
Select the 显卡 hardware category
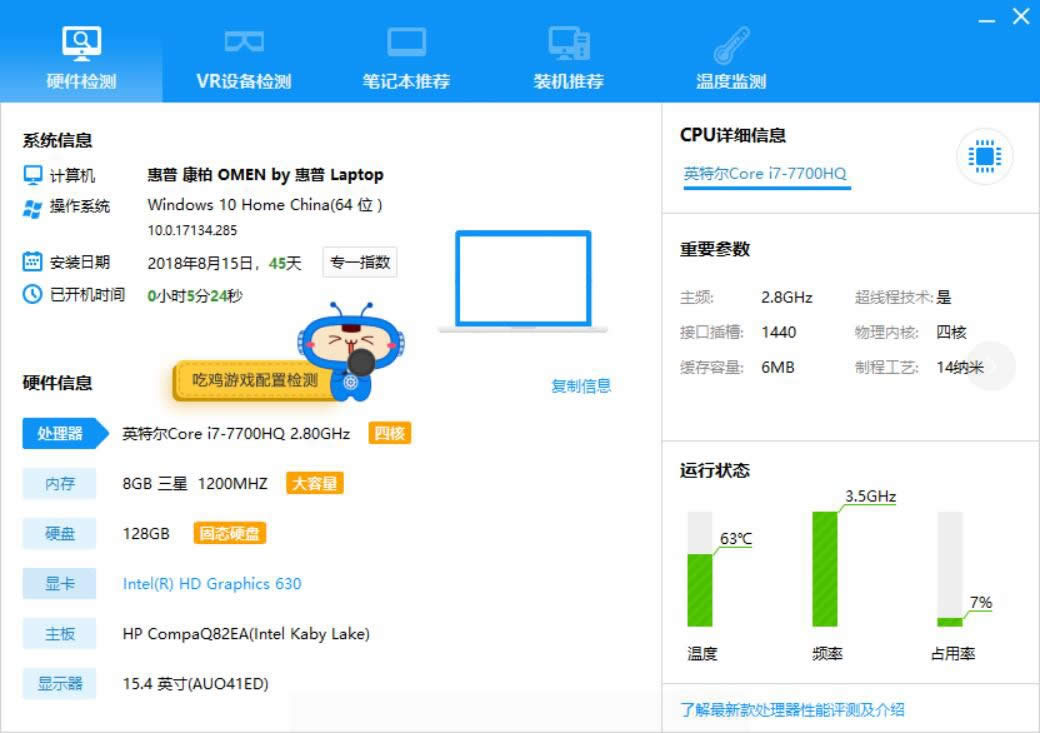click(x=59, y=584)
